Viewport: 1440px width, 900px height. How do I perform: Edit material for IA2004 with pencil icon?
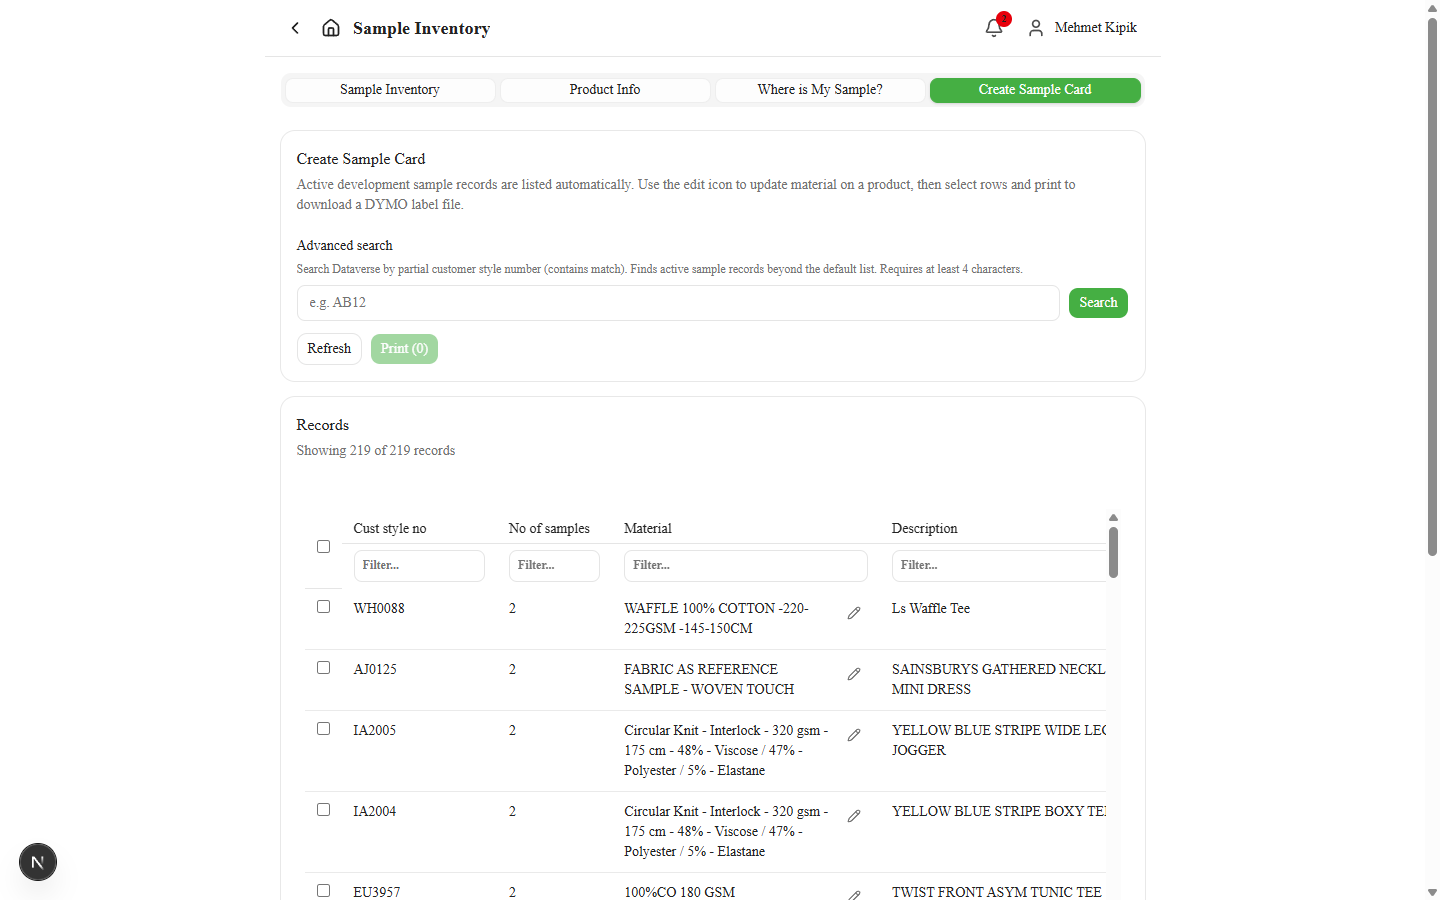click(854, 816)
